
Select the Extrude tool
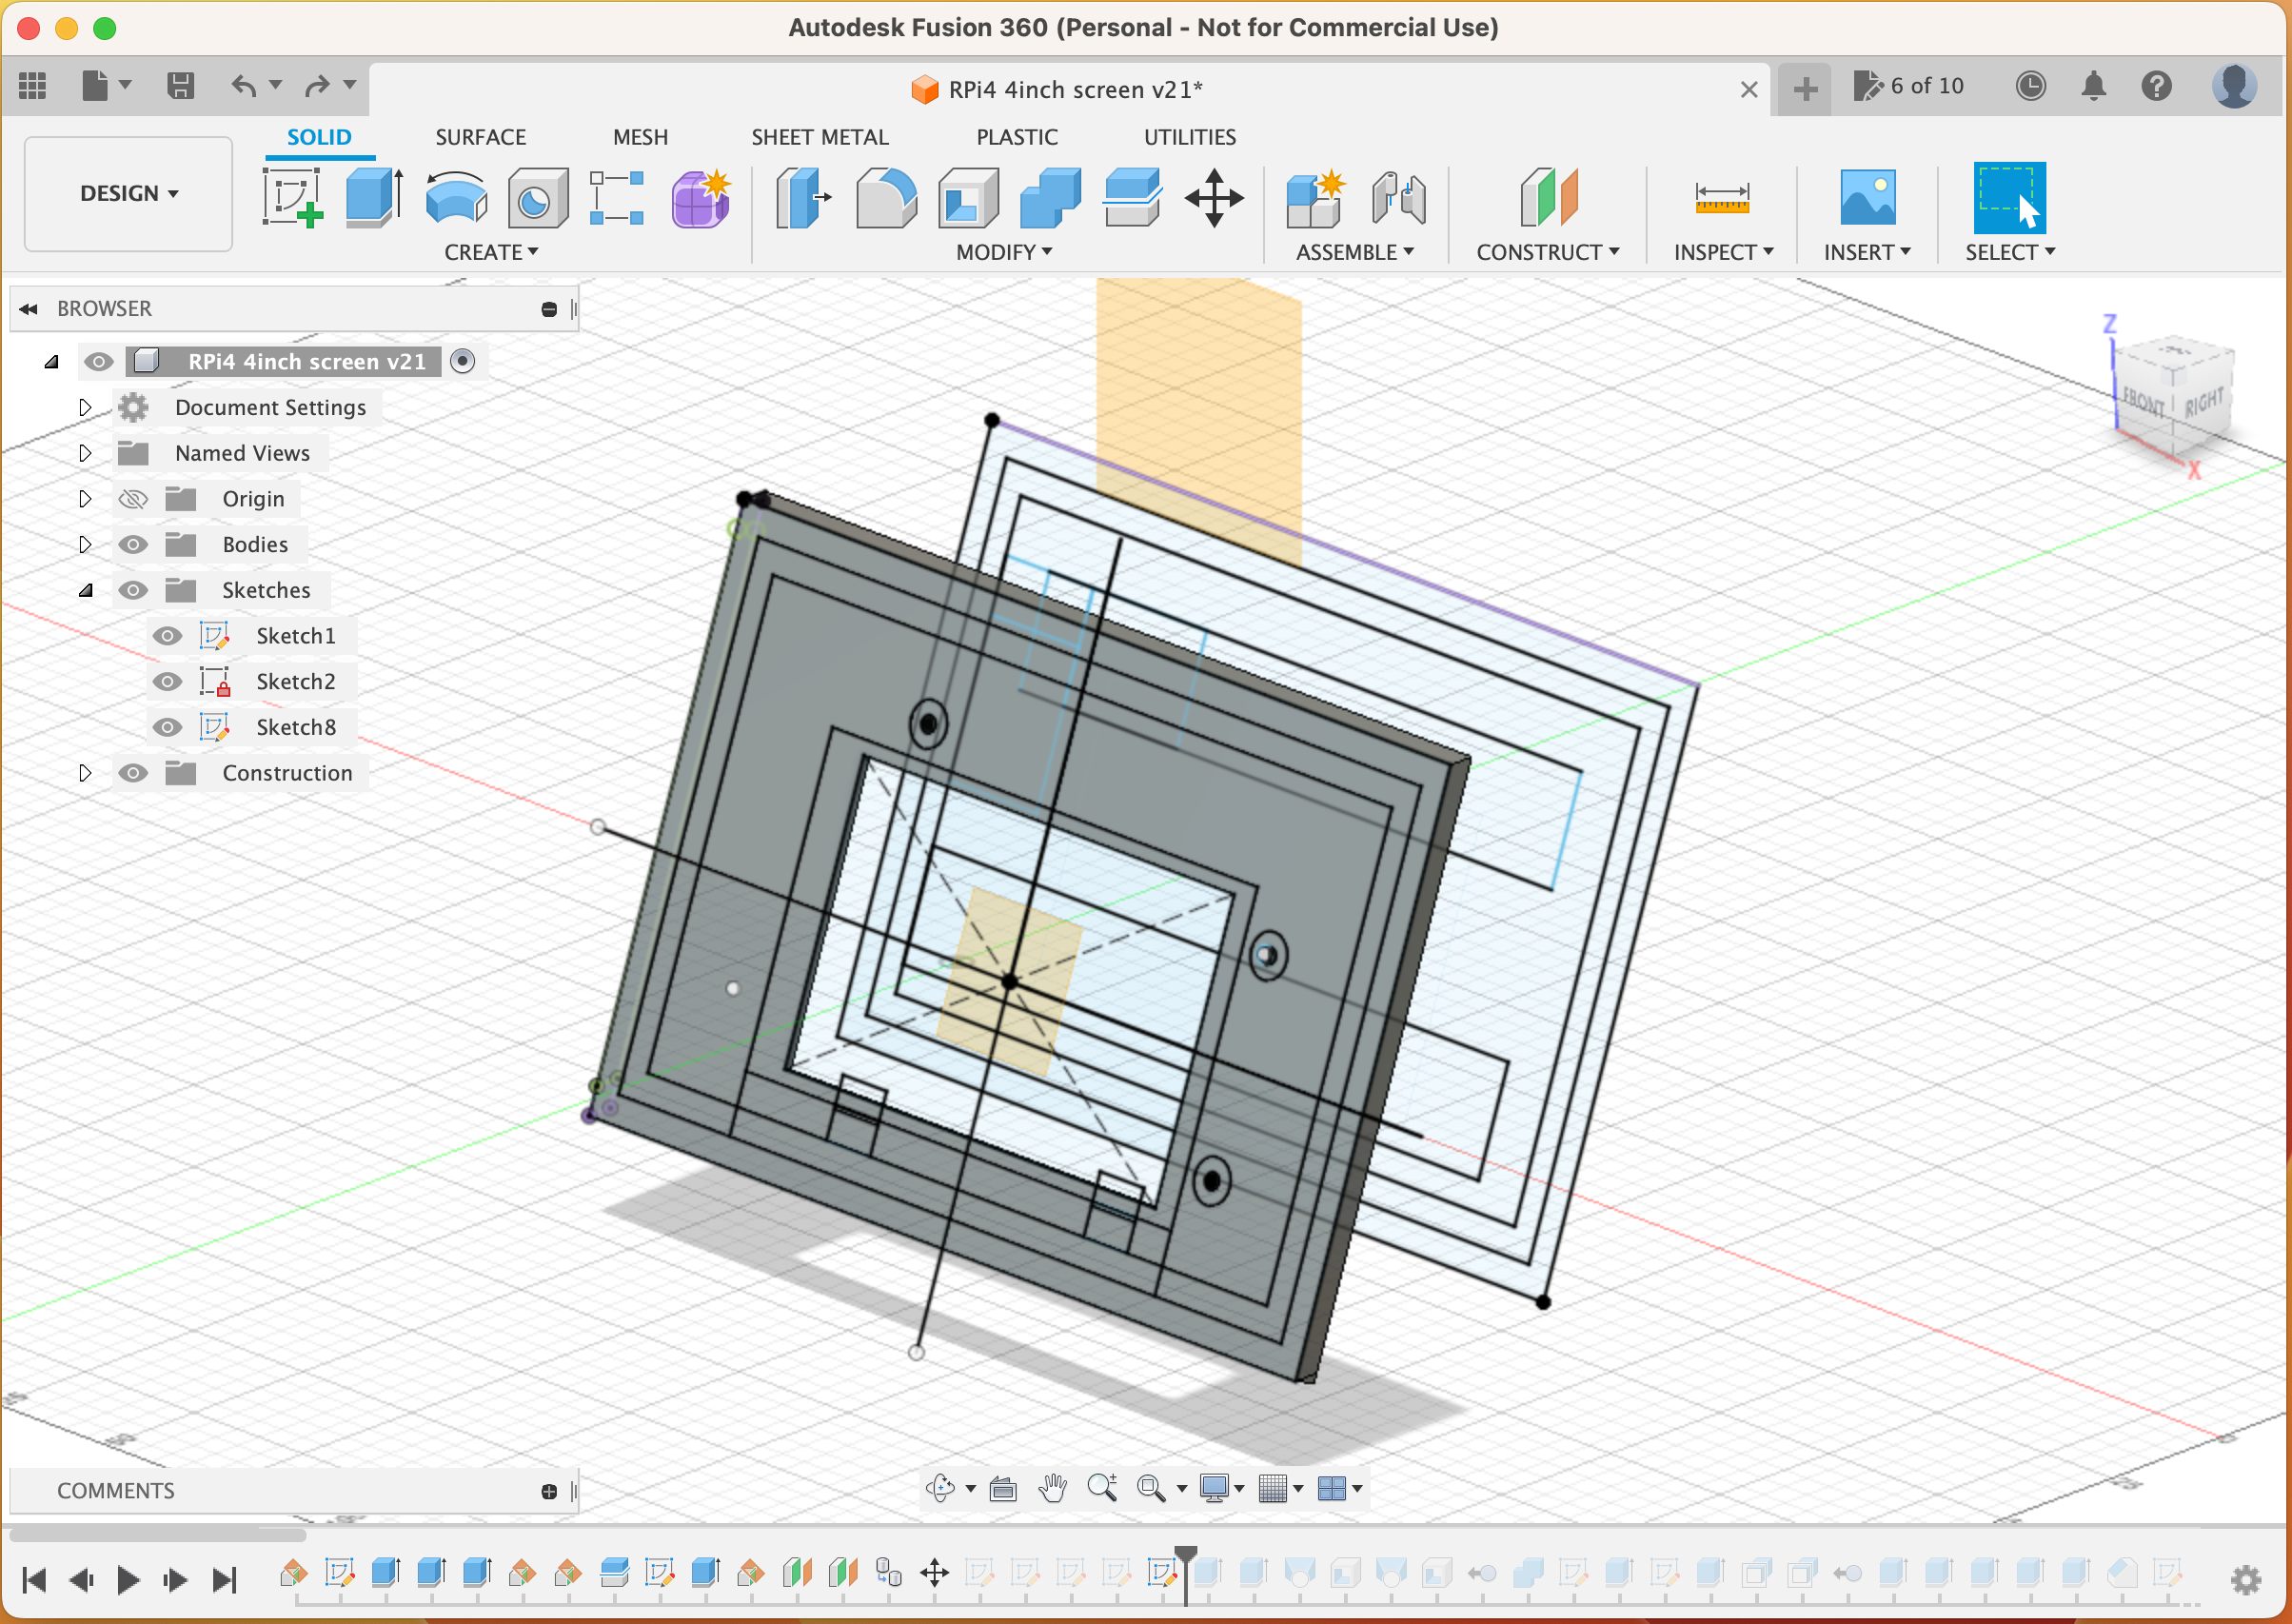[374, 197]
